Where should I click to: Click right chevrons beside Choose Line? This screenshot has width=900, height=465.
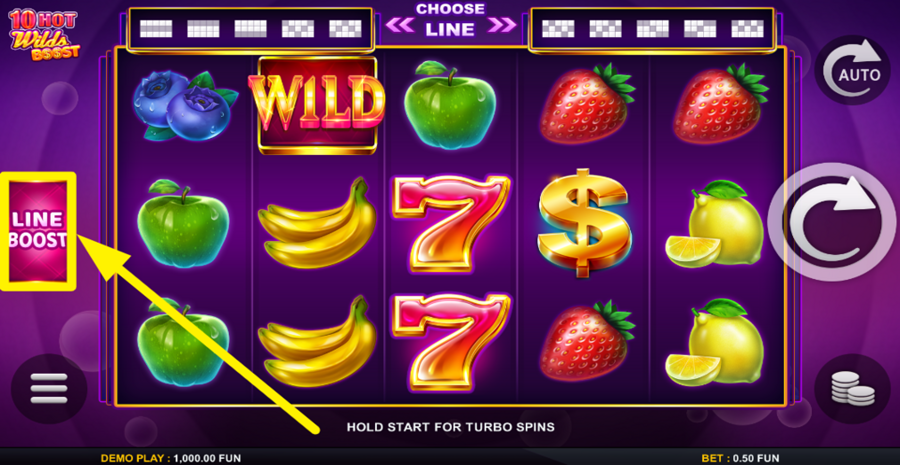click(501, 25)
